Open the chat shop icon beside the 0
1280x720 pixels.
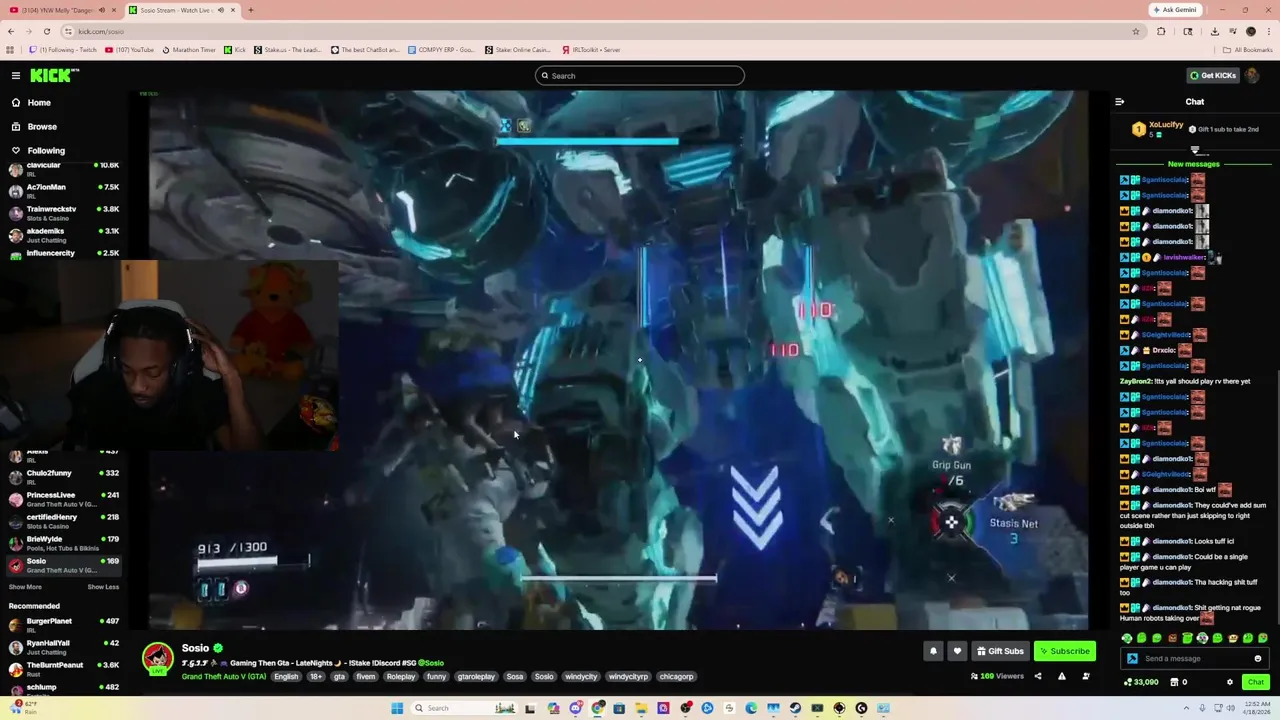(1174, 683)
